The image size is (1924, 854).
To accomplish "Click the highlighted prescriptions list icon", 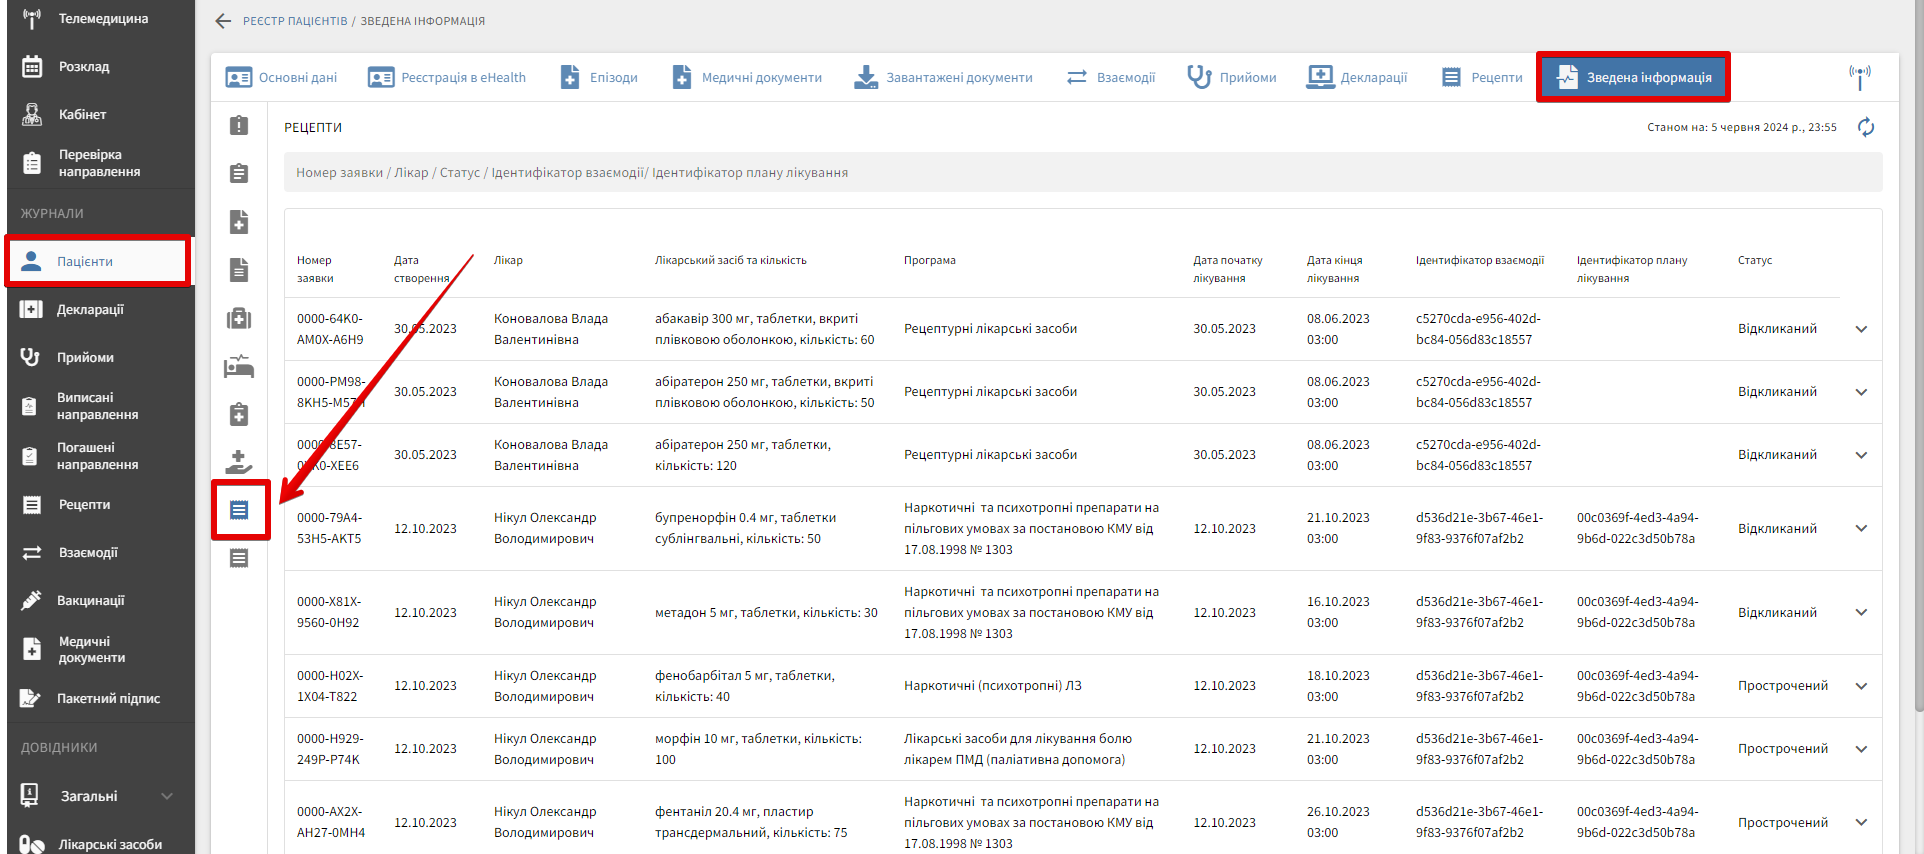I will [x=239, y=510].
